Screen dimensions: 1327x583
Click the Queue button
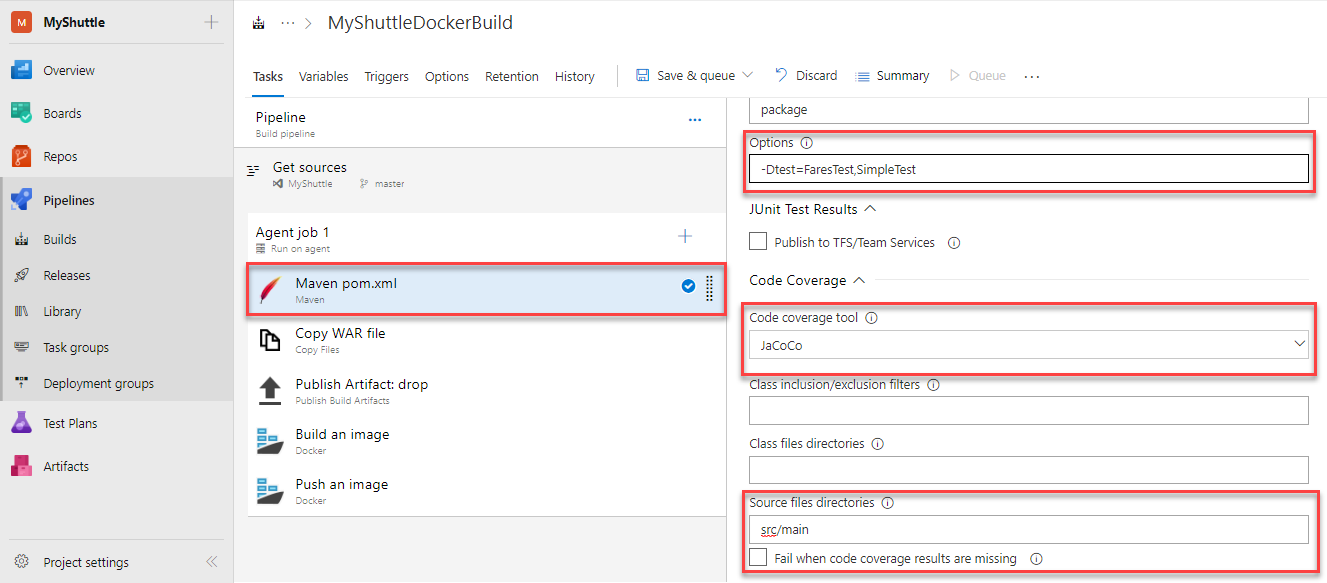pyautogui.click(x=977, y=76)
